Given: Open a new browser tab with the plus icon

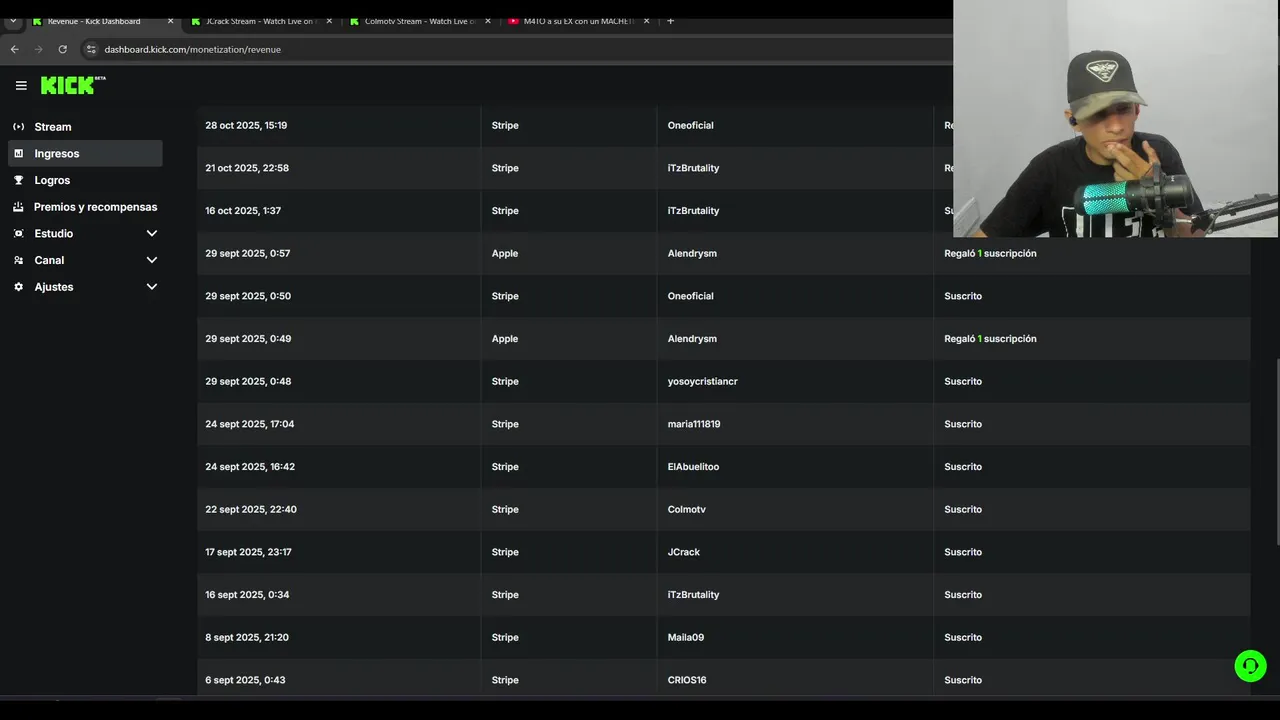Looking at the screenshot, I should (670, 21).
